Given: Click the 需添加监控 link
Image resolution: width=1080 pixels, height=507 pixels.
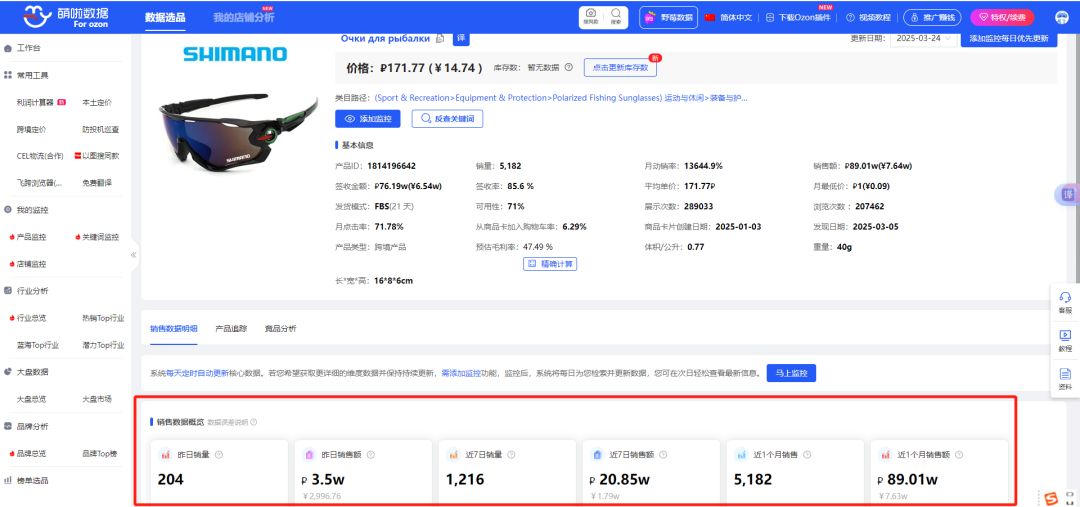Looking at the screenshot, I should (461, 373).
